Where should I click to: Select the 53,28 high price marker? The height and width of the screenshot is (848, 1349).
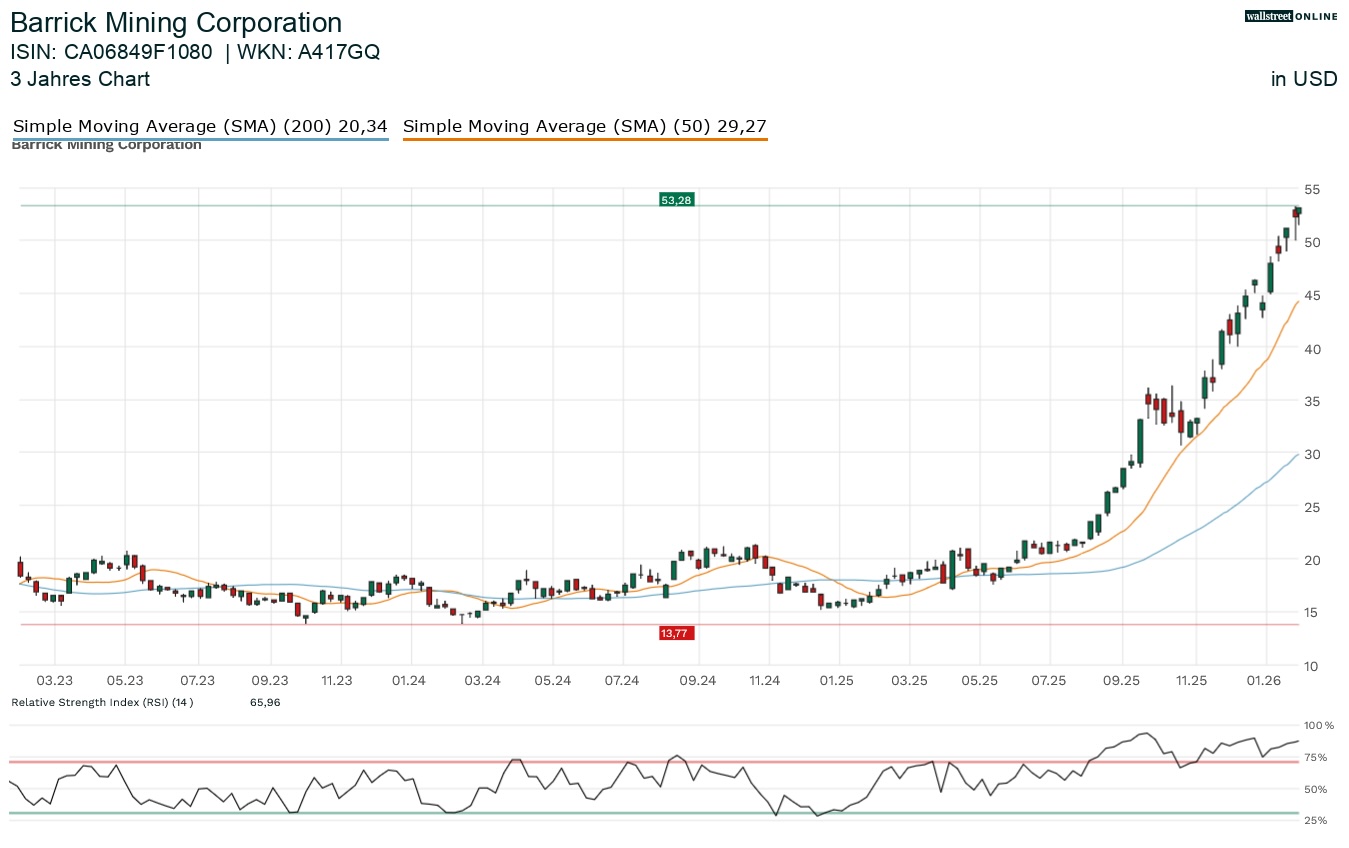(x=676, y=199)
